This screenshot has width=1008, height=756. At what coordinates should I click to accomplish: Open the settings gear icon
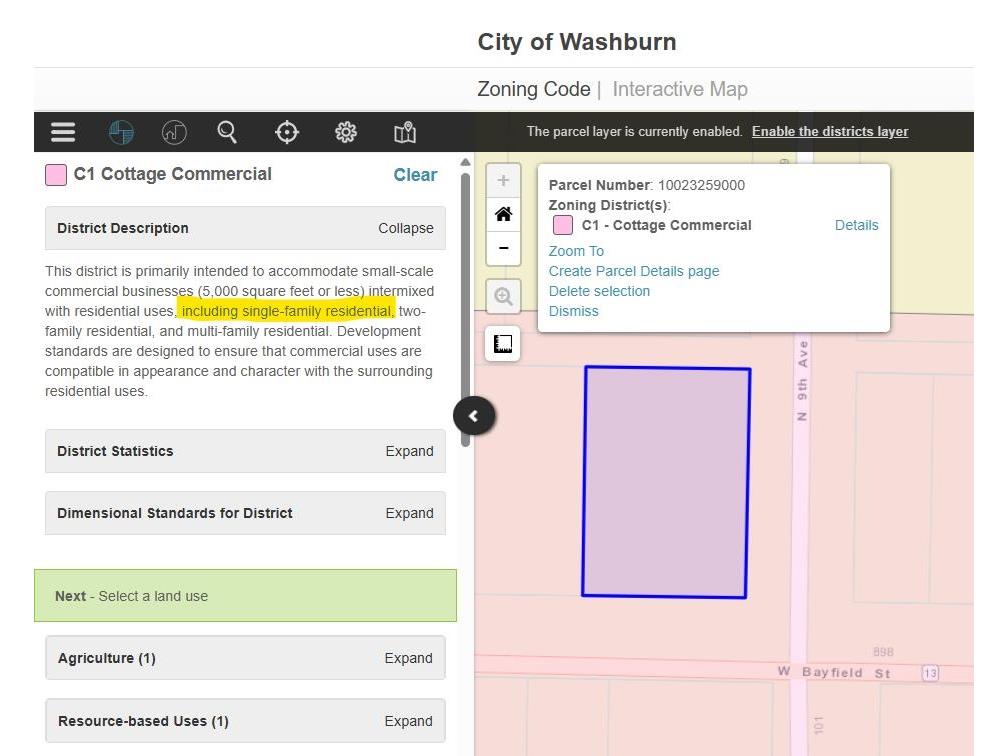[x=346, y=132]
